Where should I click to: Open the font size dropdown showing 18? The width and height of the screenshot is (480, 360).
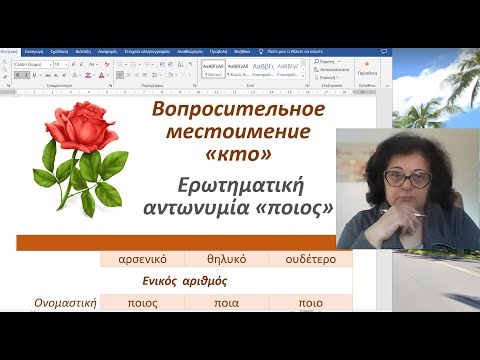tap(66, 64)
